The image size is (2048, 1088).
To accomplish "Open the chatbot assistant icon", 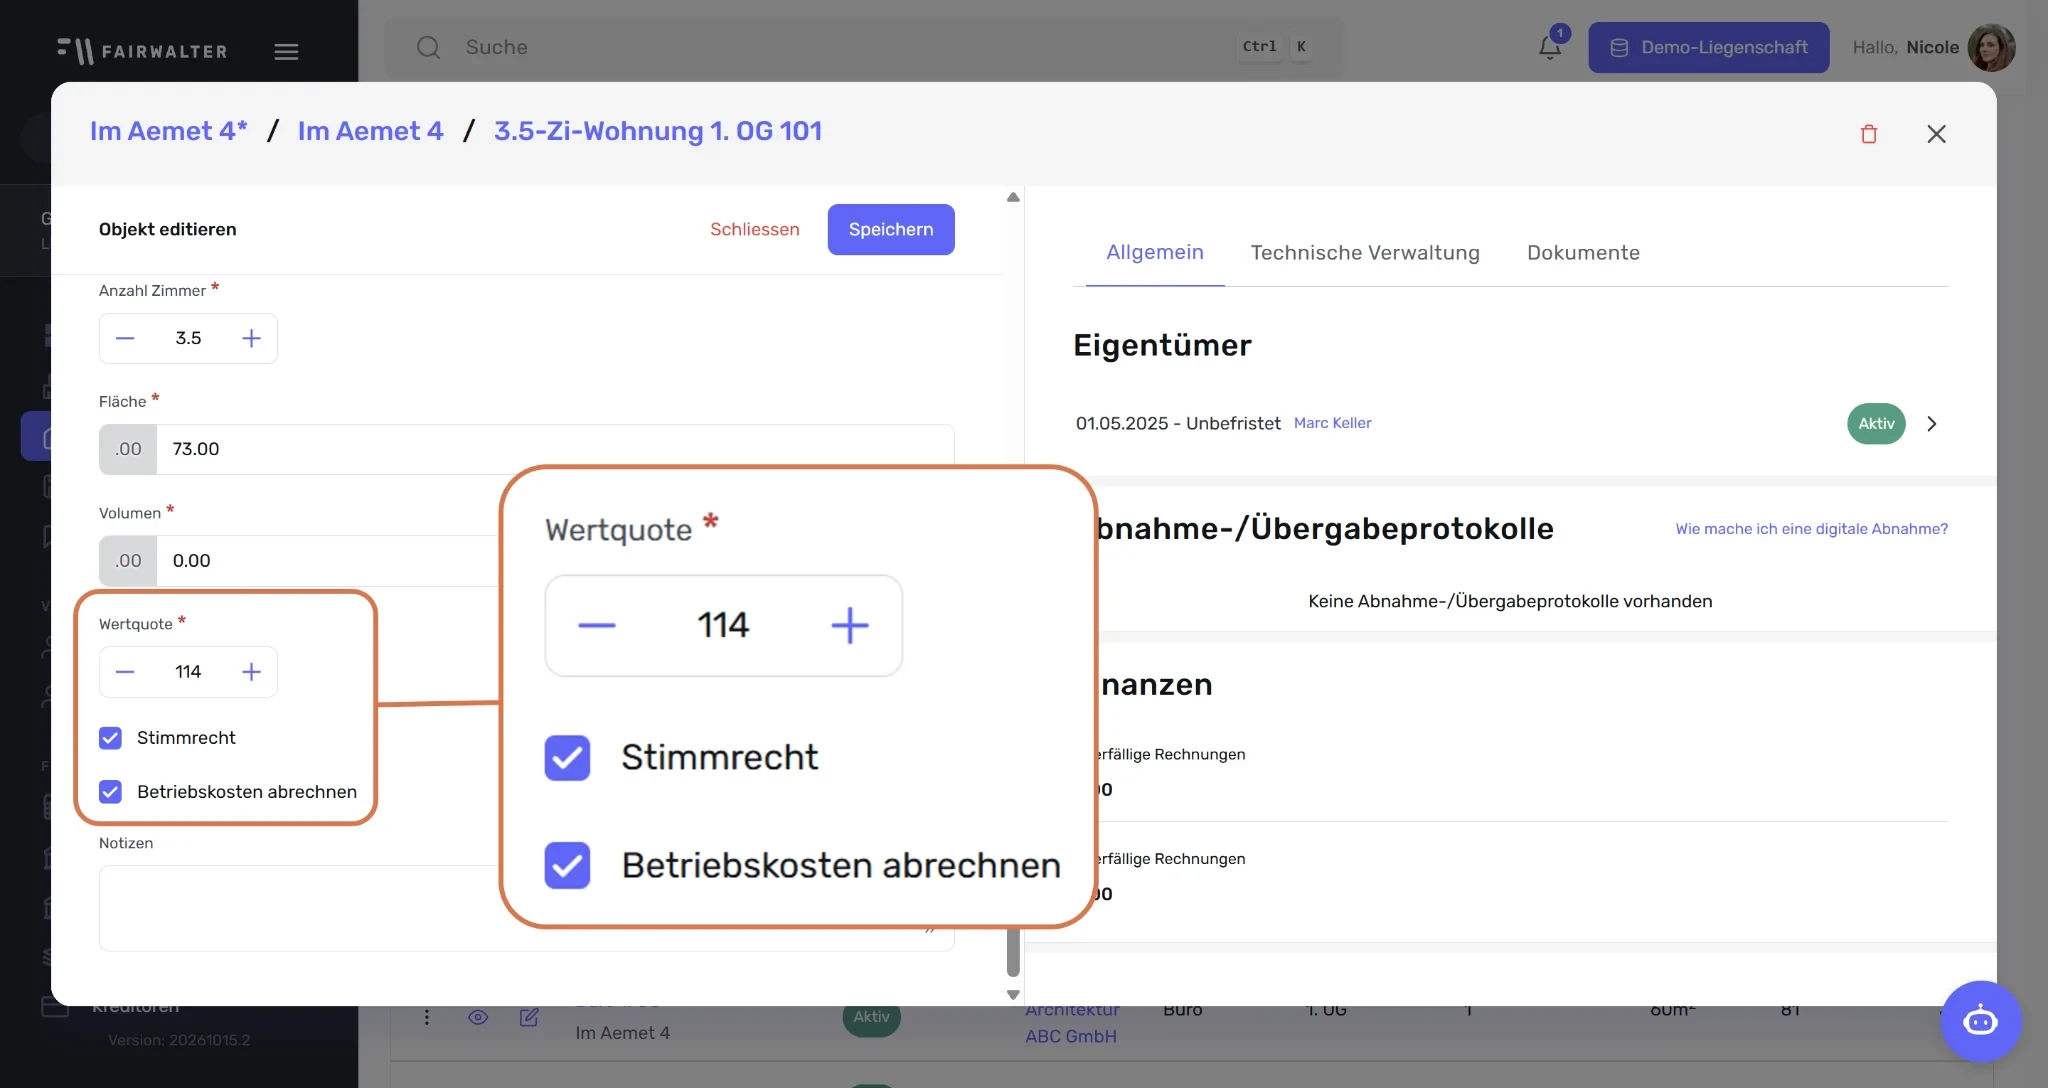I will pyautogui.click(x=1980, y=1021).
